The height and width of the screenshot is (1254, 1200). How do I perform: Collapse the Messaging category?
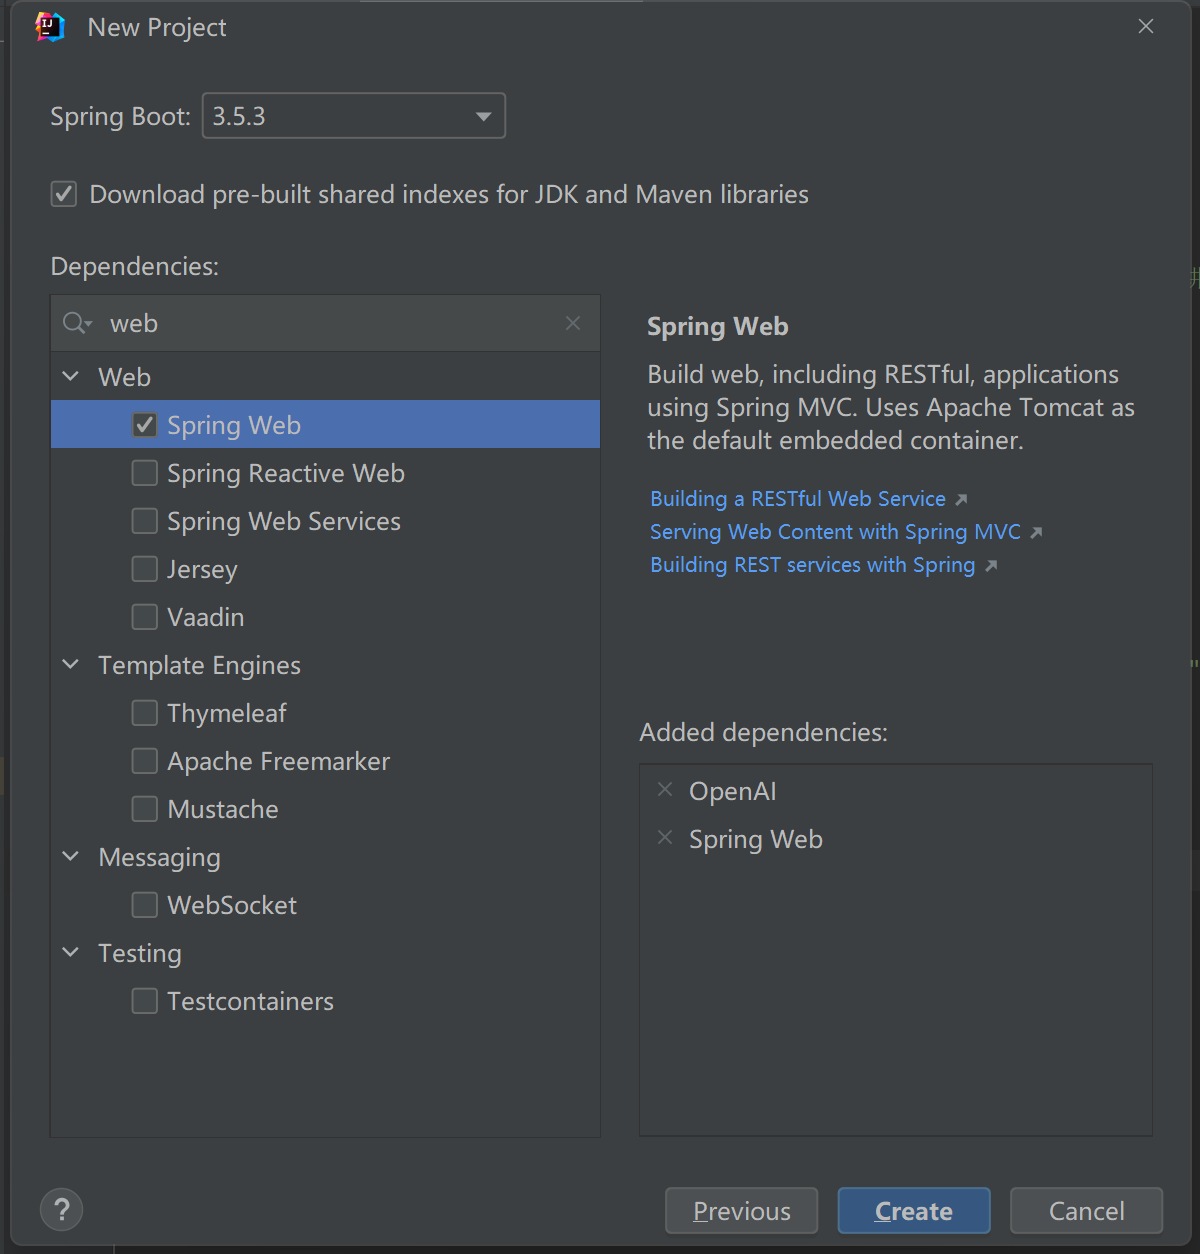(71, 857)
